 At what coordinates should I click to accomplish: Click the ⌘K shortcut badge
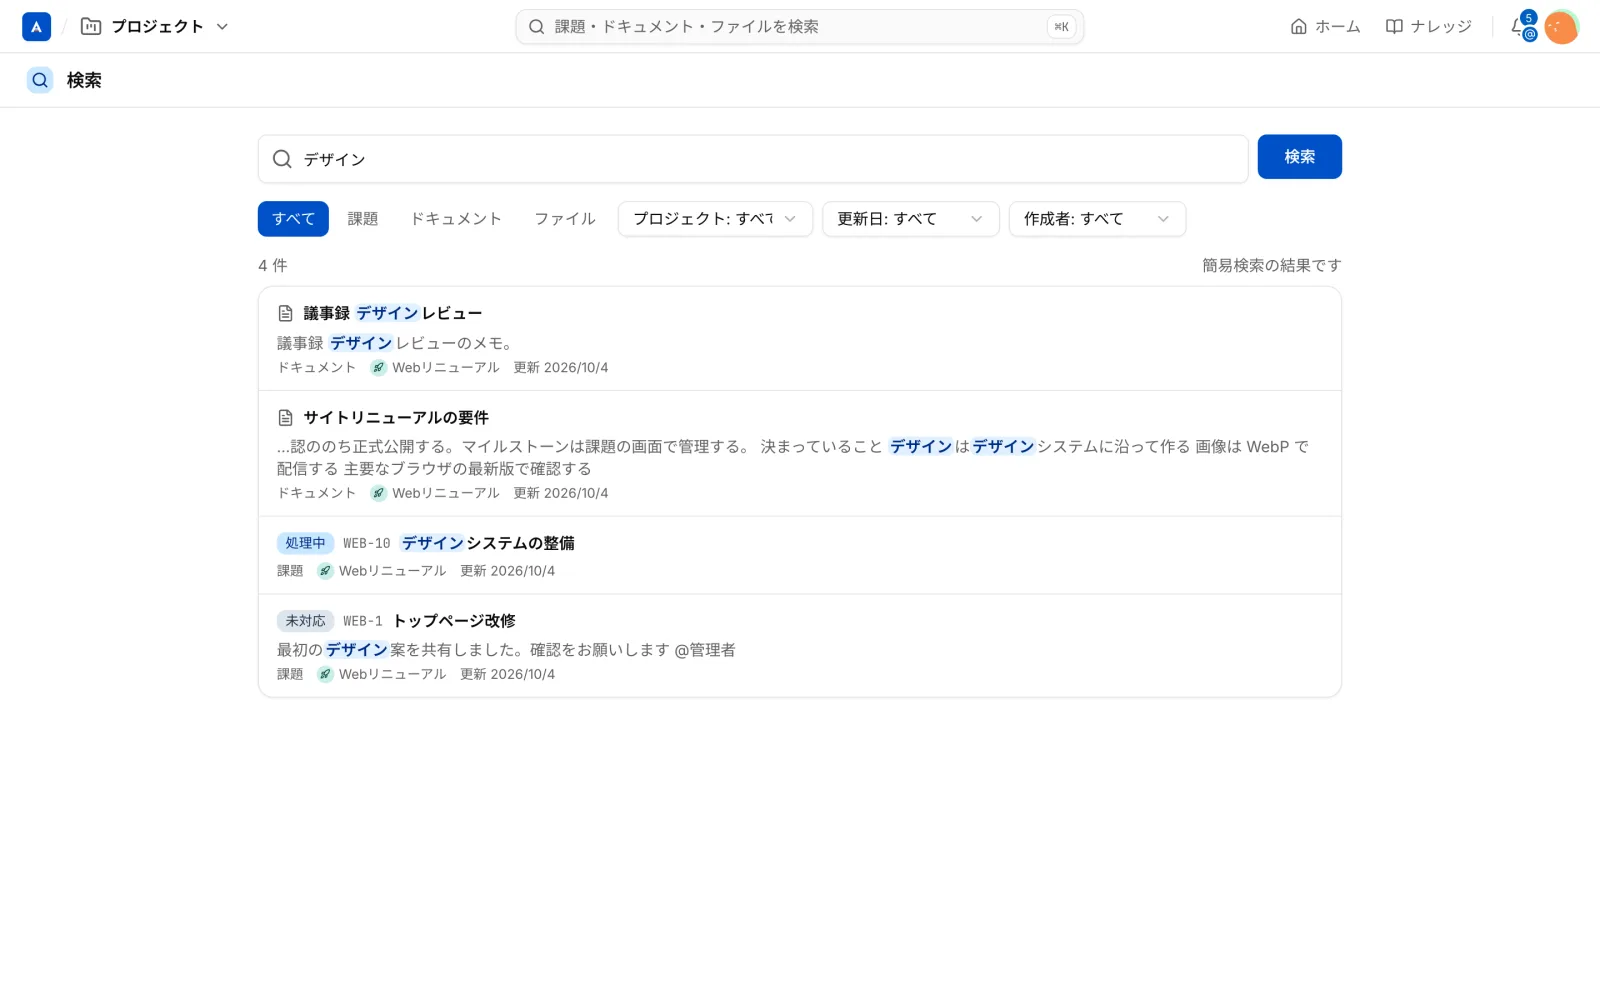click(x=1061, y=27)
